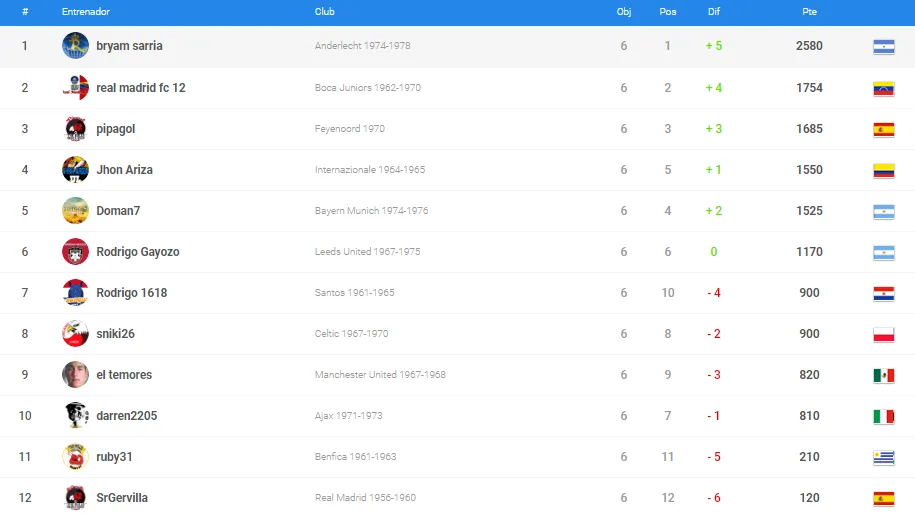The height and width of the screenshot is (517, 915).
Task: Open el temores profile photo
Action: [75, 375]
